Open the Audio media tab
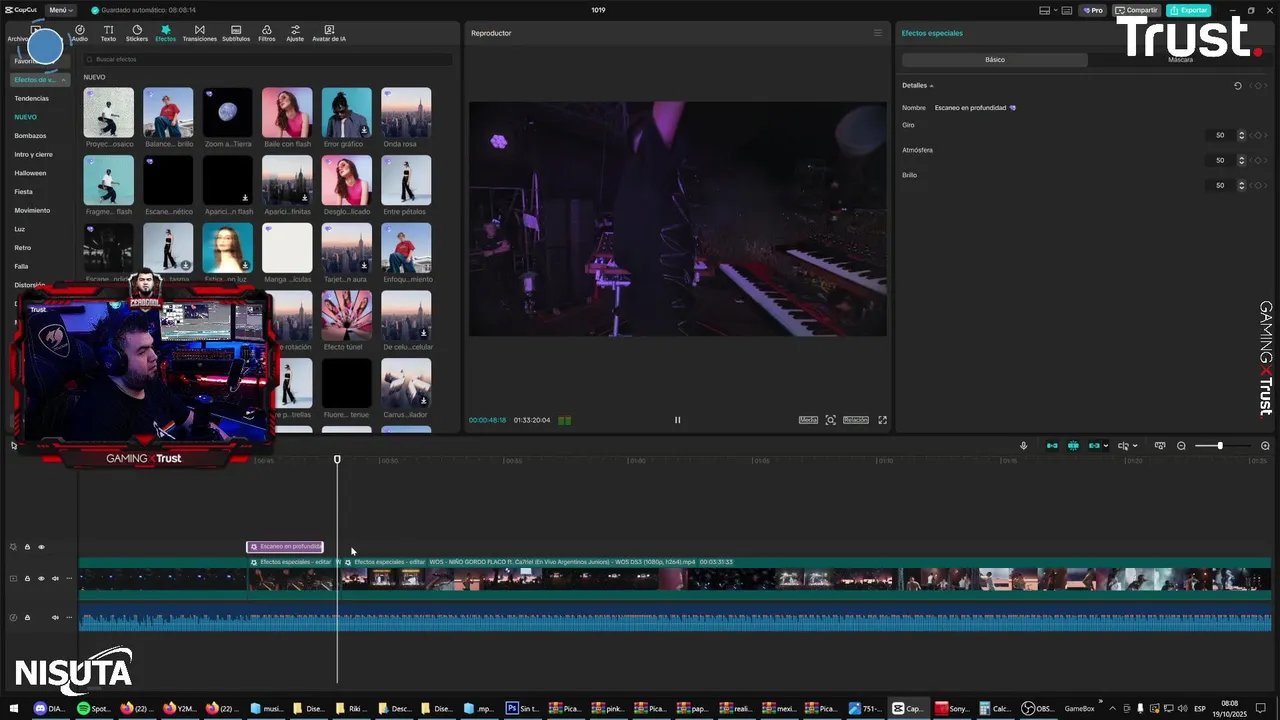 [79, 34]
